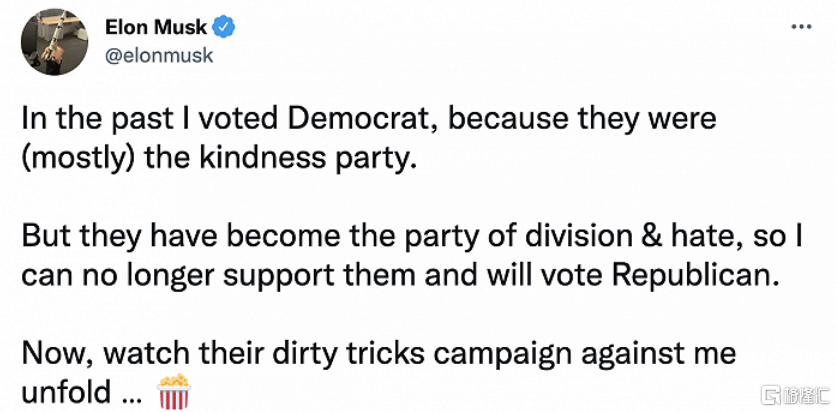Click the line starting 'can no longer support'
Image resolution: width=836 pixels, height=412 pixels.
[x=398, y=276]
